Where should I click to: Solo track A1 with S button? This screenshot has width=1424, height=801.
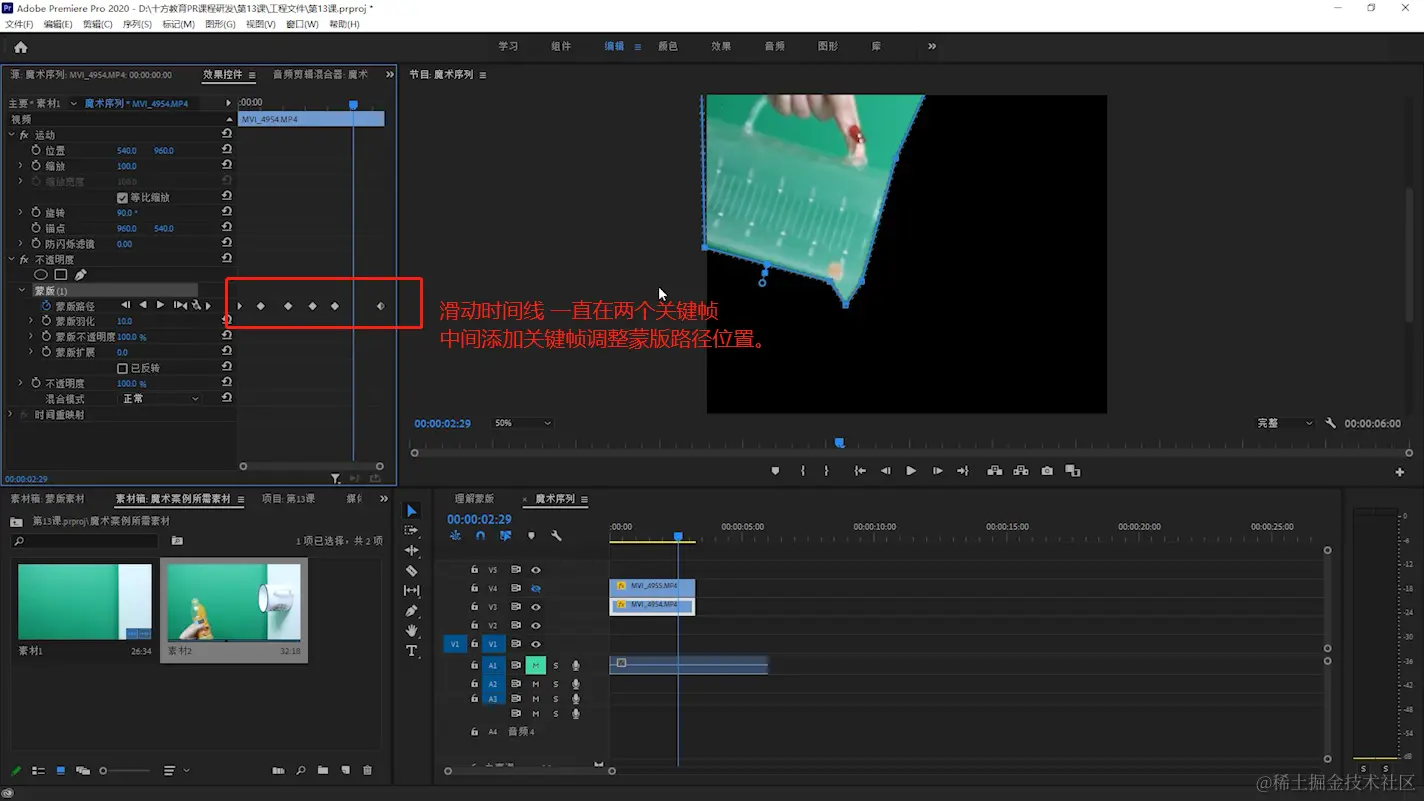coord(556,666)
